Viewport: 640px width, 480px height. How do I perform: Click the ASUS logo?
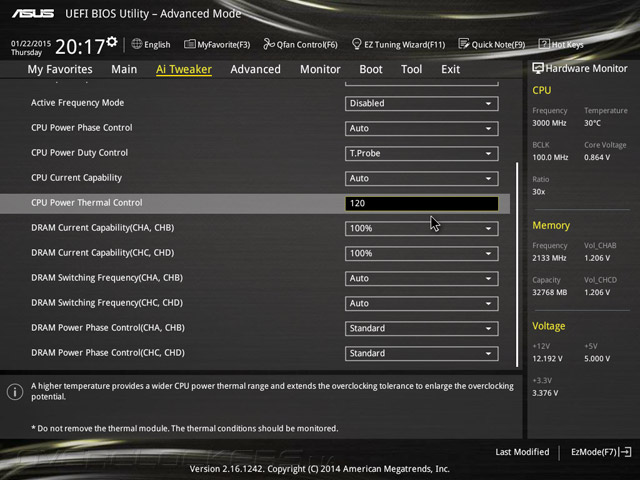pyautogui.click(x=33, y=13)
